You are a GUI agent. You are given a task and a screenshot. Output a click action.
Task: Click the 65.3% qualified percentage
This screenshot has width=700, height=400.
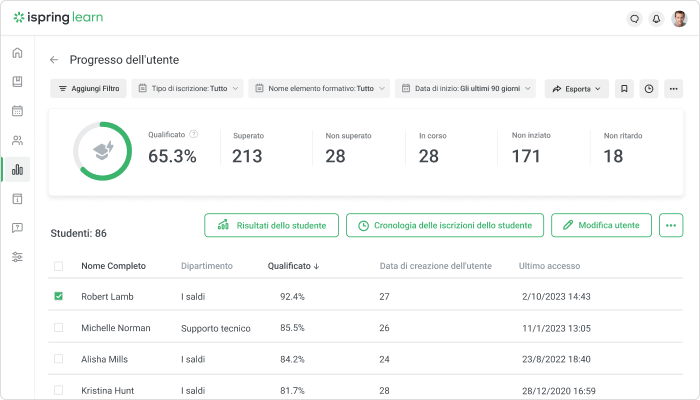(x=172, y=156)
